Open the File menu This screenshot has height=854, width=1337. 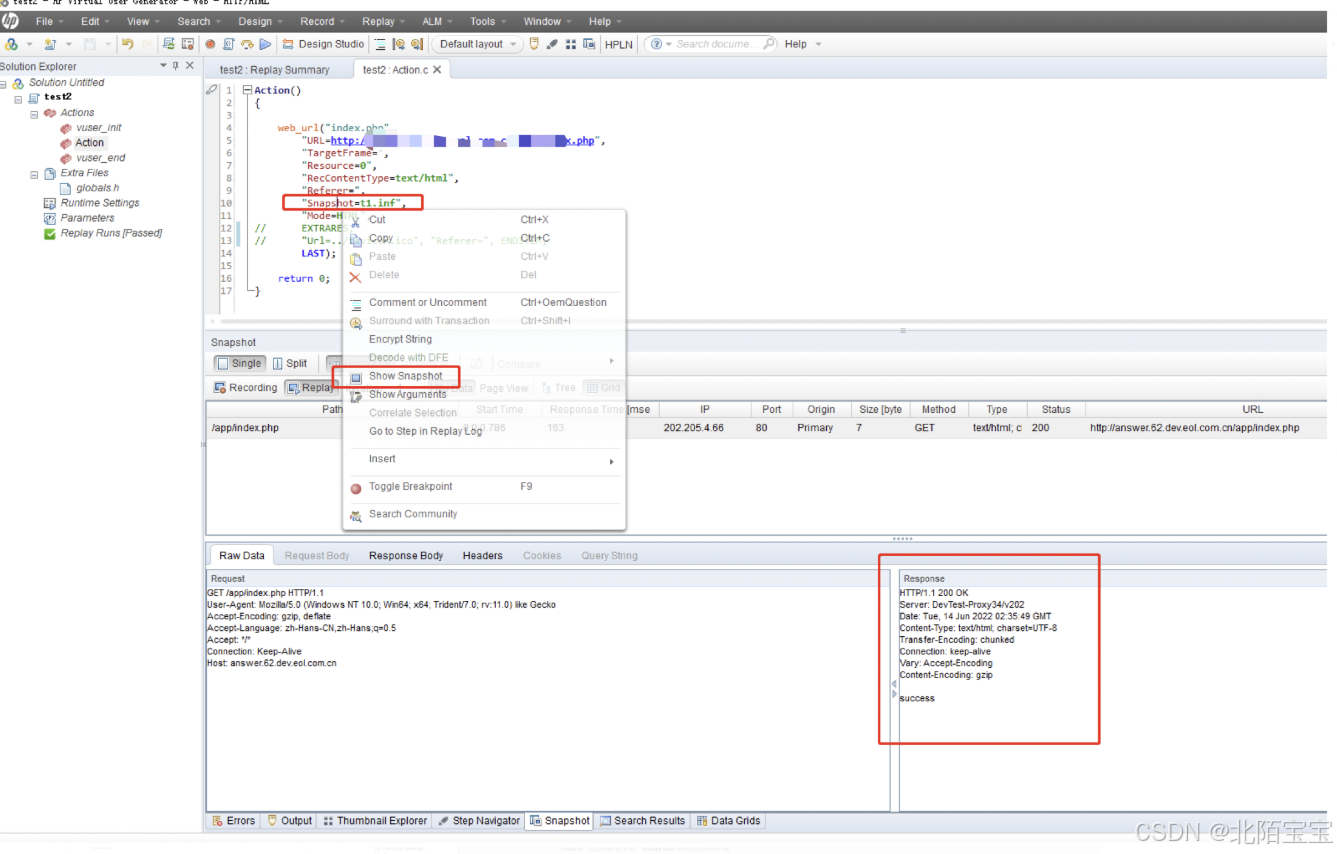coord(49,21)
